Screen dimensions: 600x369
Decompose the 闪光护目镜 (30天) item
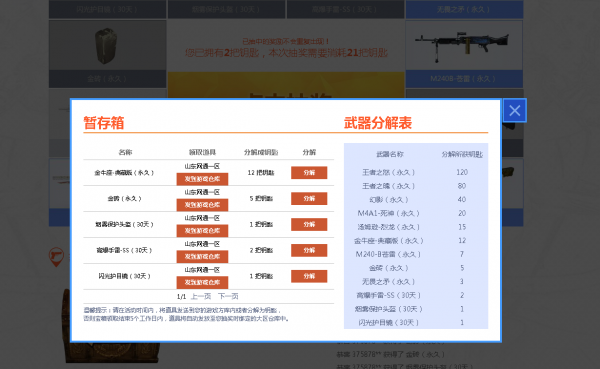coord(309,276)
